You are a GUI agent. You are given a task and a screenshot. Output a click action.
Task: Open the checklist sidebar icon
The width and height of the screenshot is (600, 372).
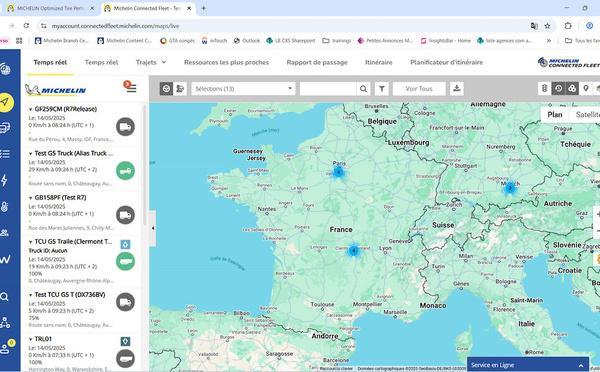5,154
